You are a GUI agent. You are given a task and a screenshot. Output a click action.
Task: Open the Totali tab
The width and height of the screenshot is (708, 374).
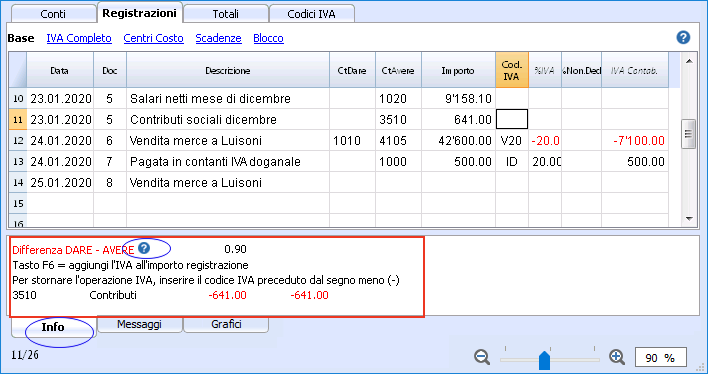tap(226, 14)
